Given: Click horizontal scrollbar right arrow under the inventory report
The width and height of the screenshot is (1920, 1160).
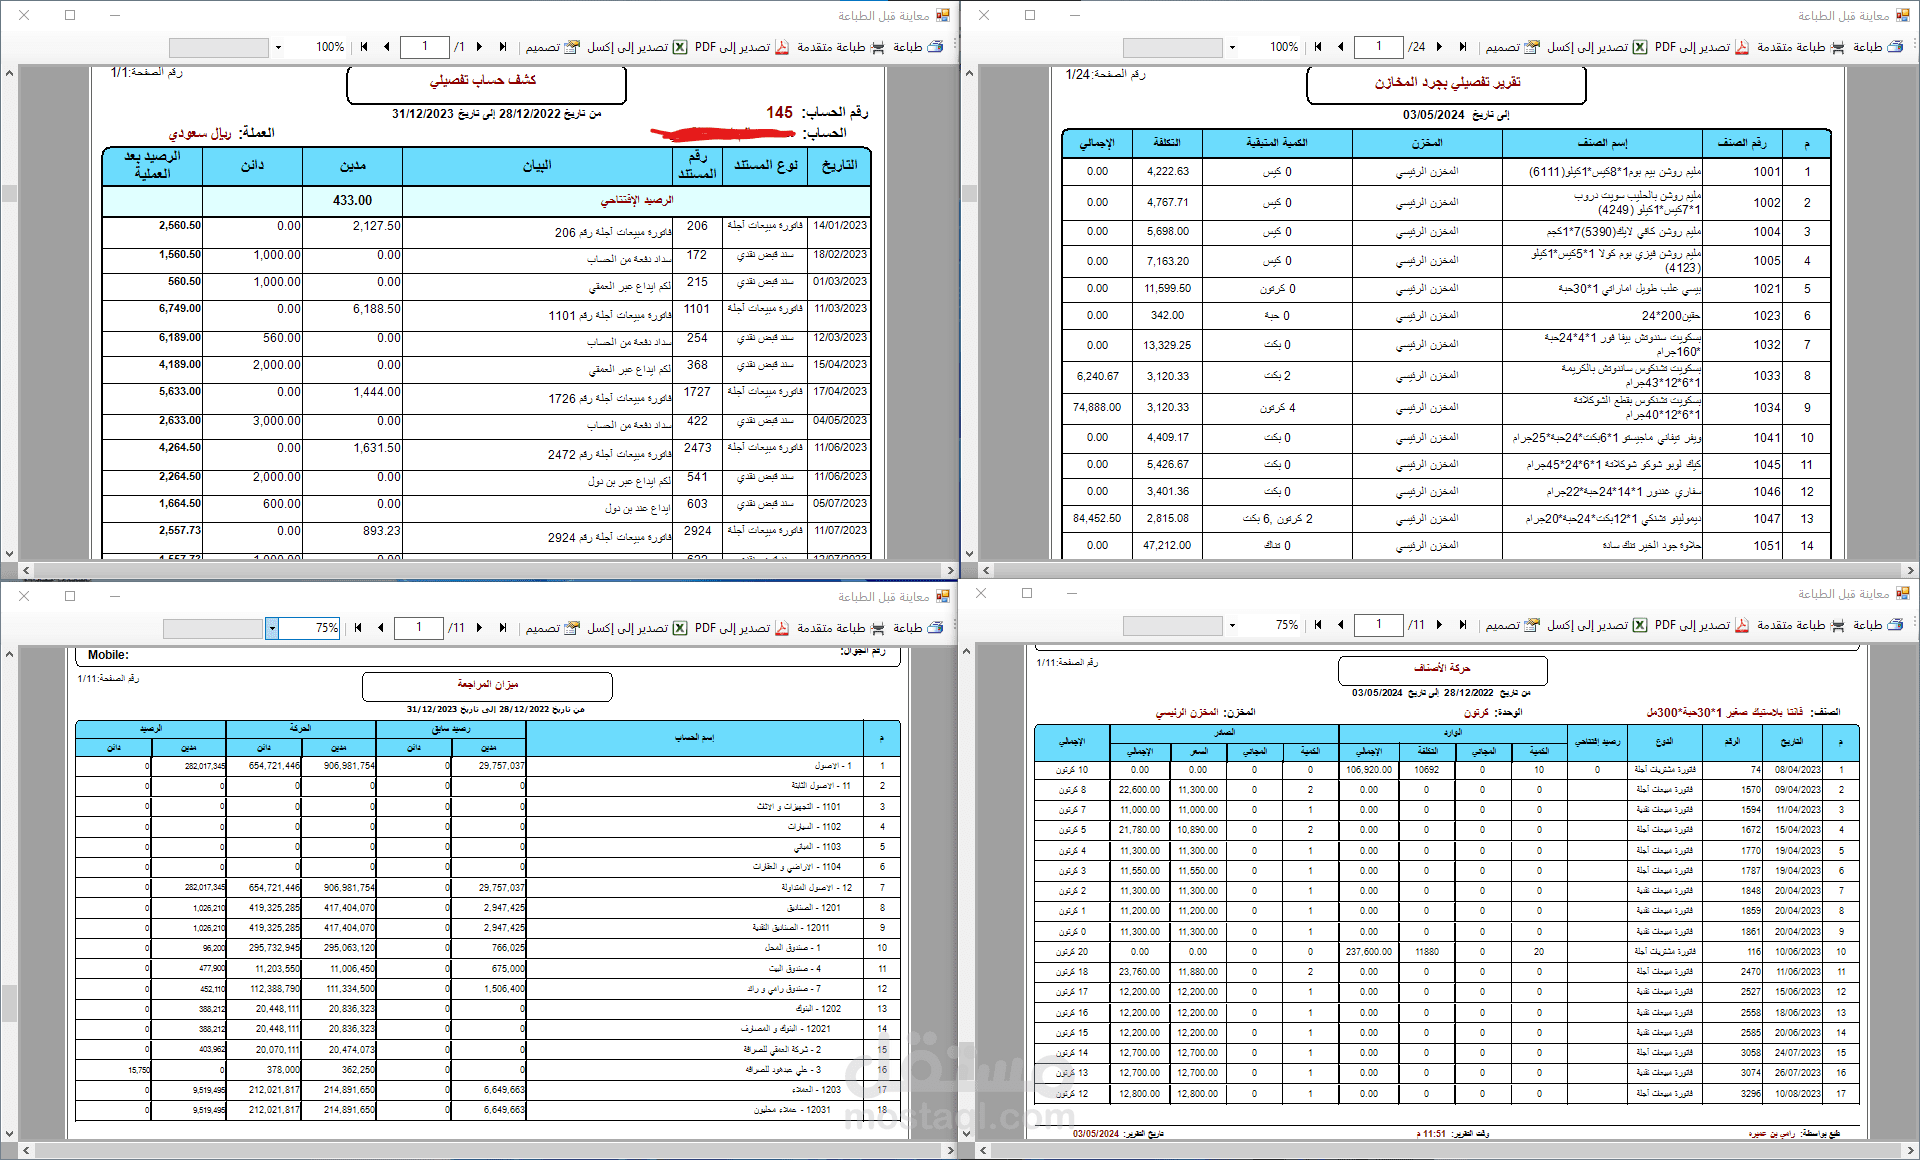Looking at the screenshot, I should point(1910,570).
